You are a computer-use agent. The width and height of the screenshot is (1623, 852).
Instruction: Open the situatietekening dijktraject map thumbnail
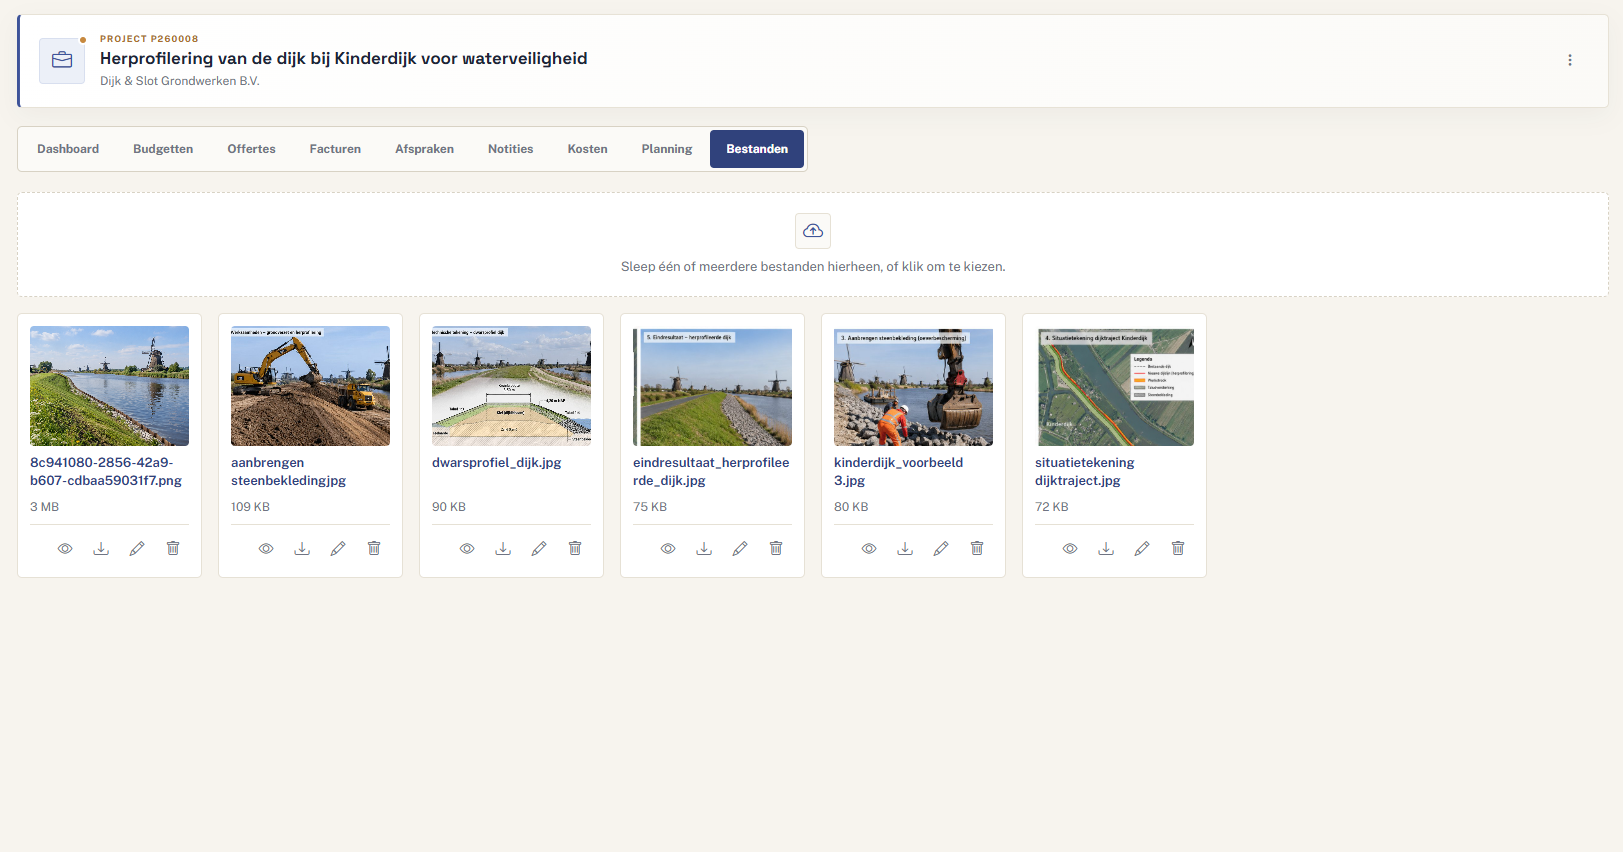[x=1114, y=386]
